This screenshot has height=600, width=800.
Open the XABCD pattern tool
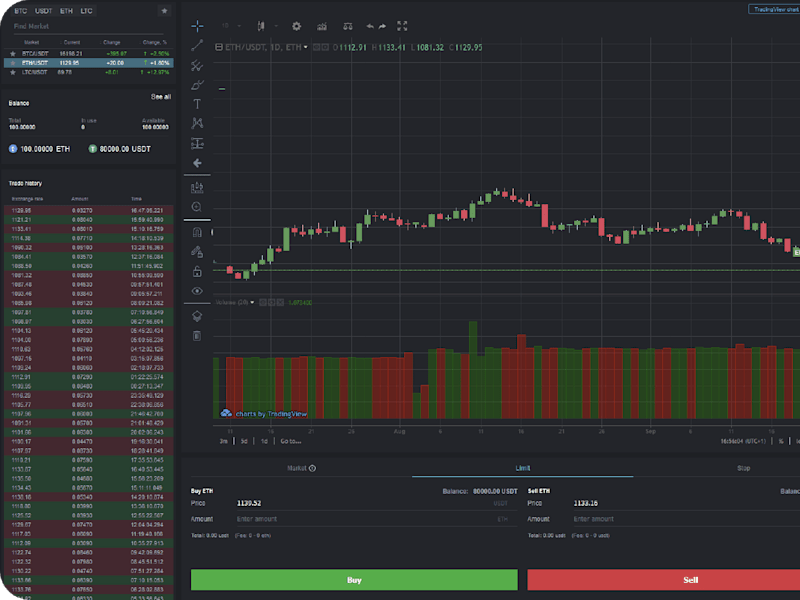point(197,123)
